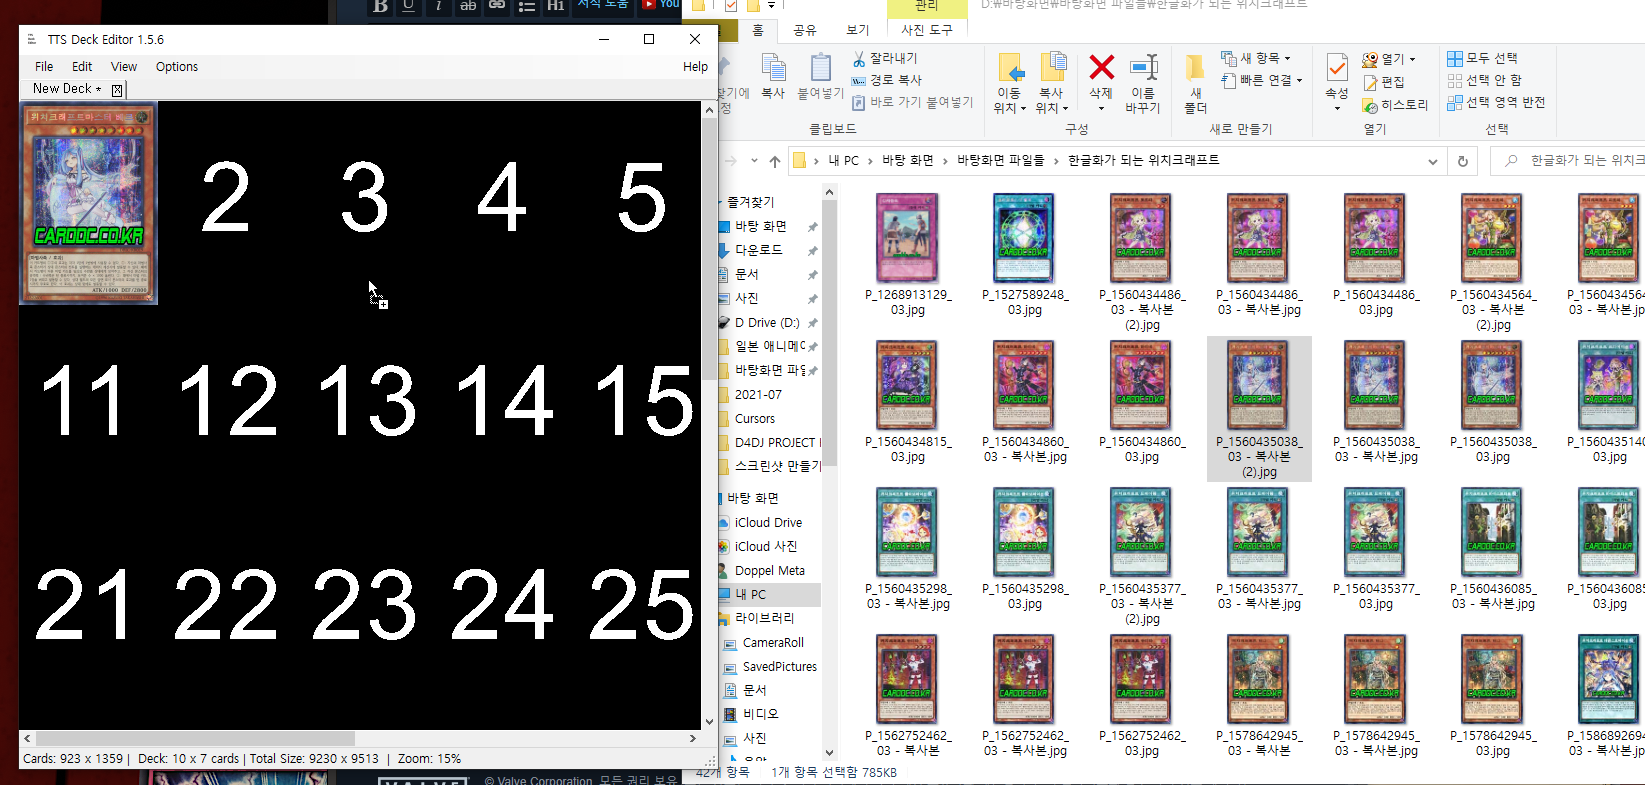Screen dimensions: 1645x785
Task: Open the View menu in TTS Deck Editor
Action: pos(124,67)
